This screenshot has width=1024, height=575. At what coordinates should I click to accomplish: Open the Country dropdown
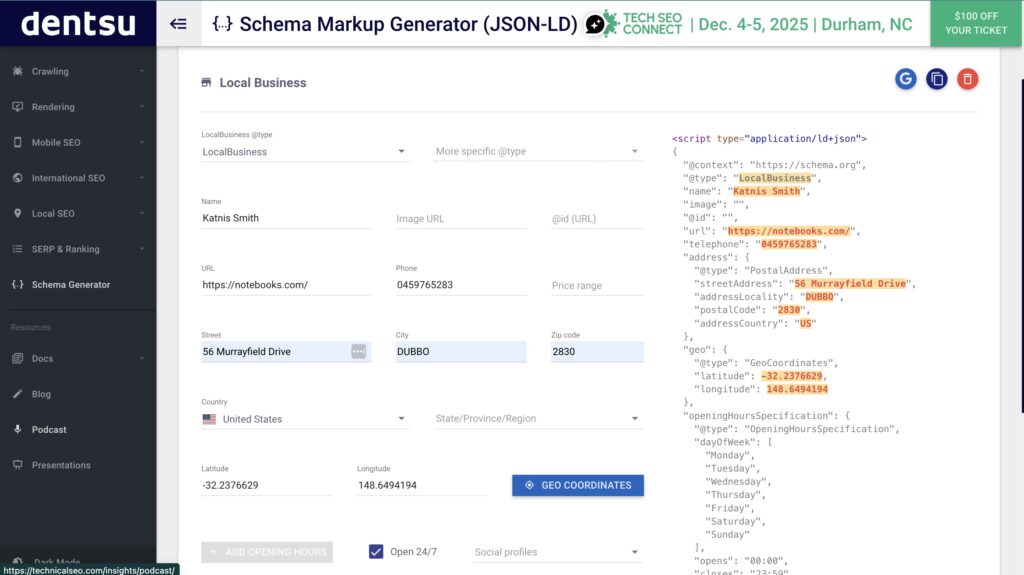(x=305, y=419)
